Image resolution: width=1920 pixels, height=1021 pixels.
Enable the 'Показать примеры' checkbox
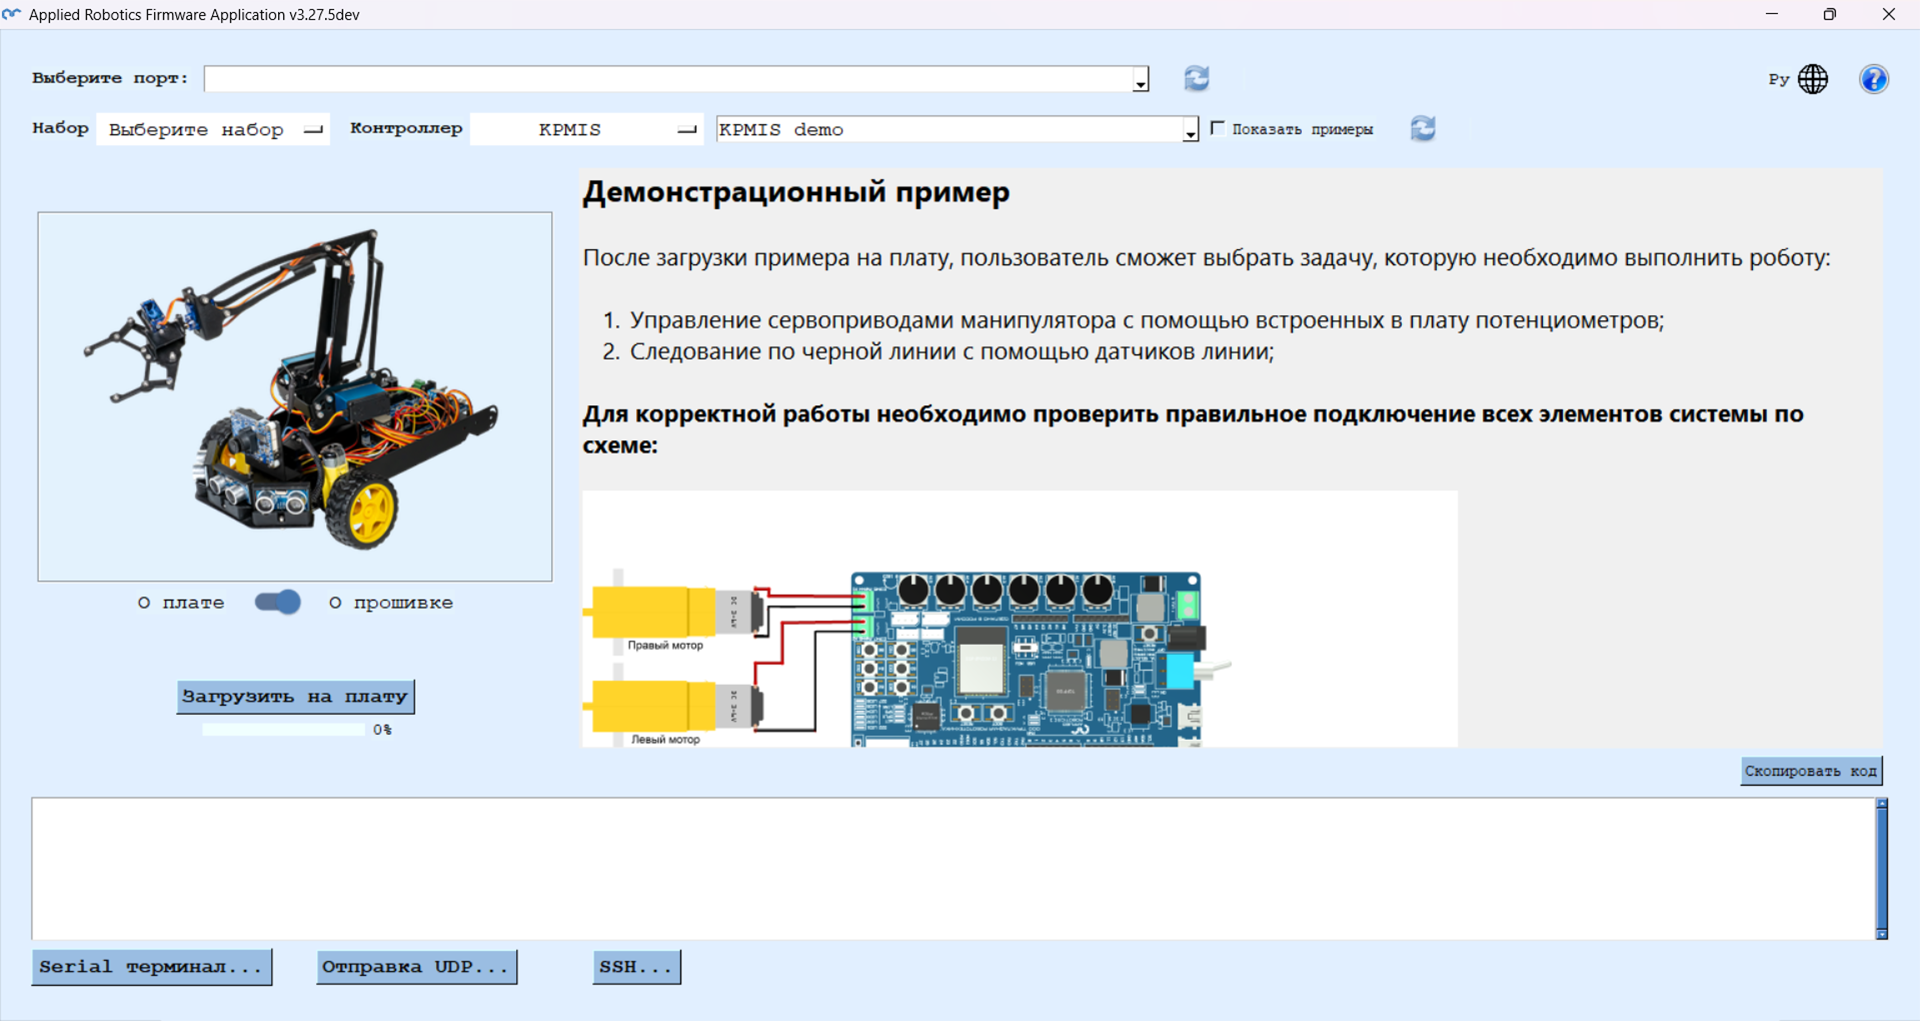point(1217,128)
